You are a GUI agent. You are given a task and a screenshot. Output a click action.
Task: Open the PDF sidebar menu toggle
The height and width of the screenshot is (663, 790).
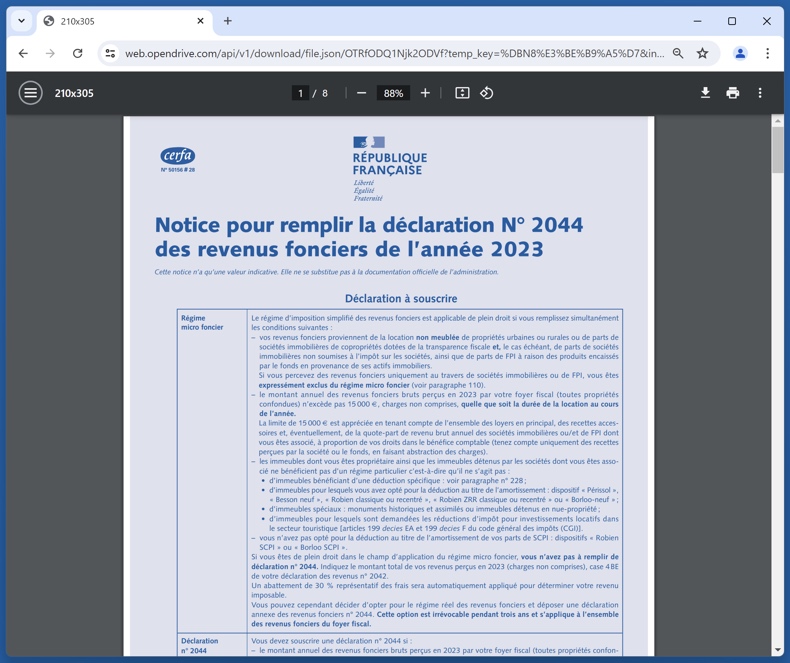30,93
